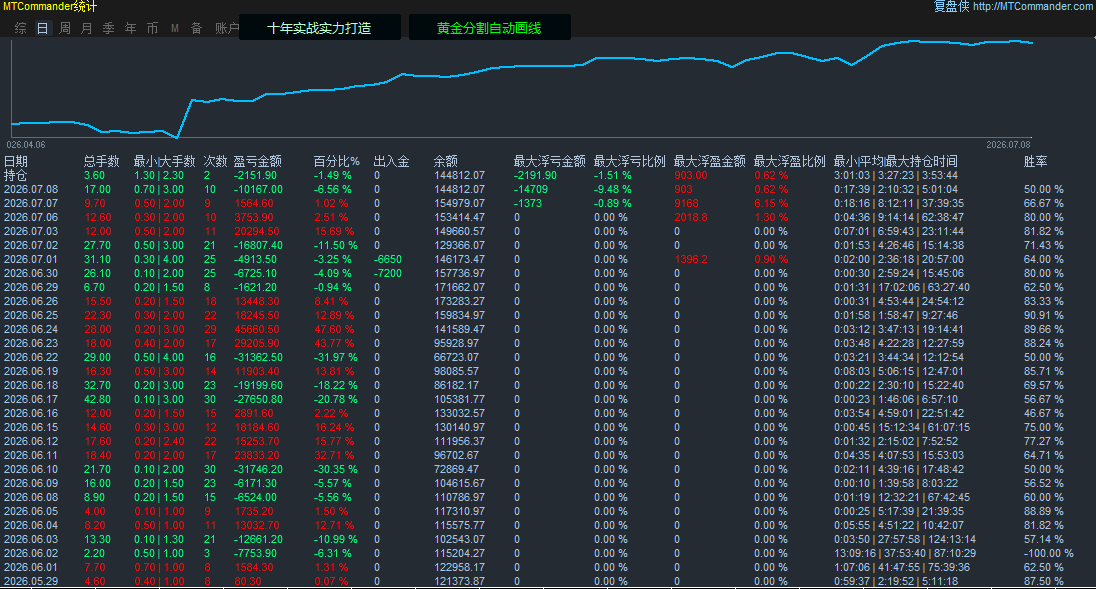This screenshot has width=1096, height=589.
Task: Click the equity curve's sharp rise point
Action: pyautogui.click(x=185, y=119)
